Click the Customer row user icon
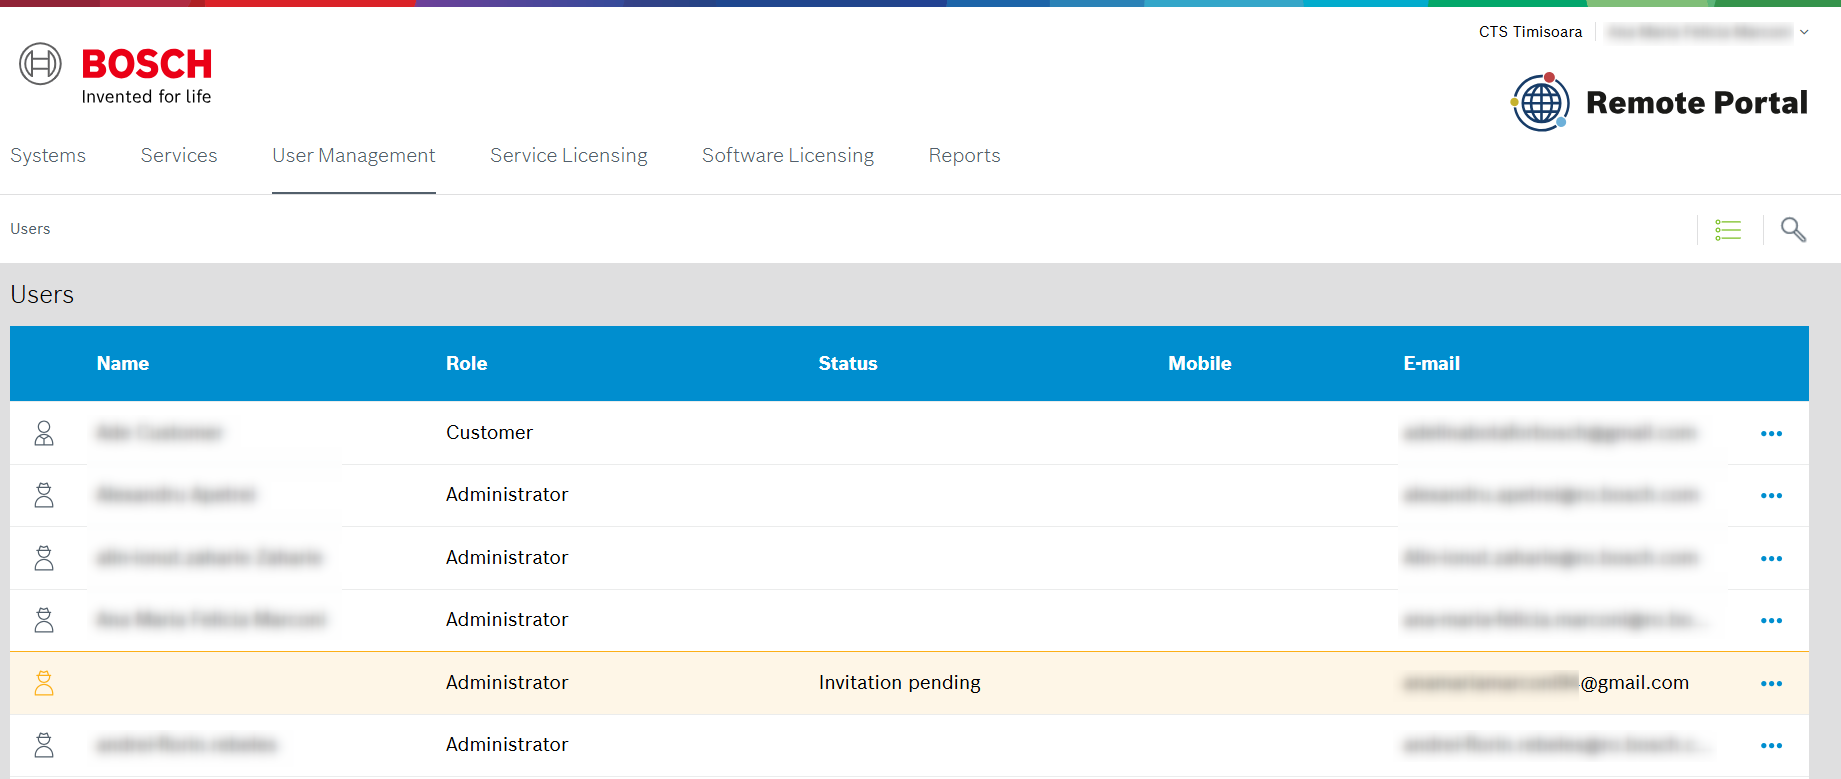The image size is (1841, 779). (44, 433)
